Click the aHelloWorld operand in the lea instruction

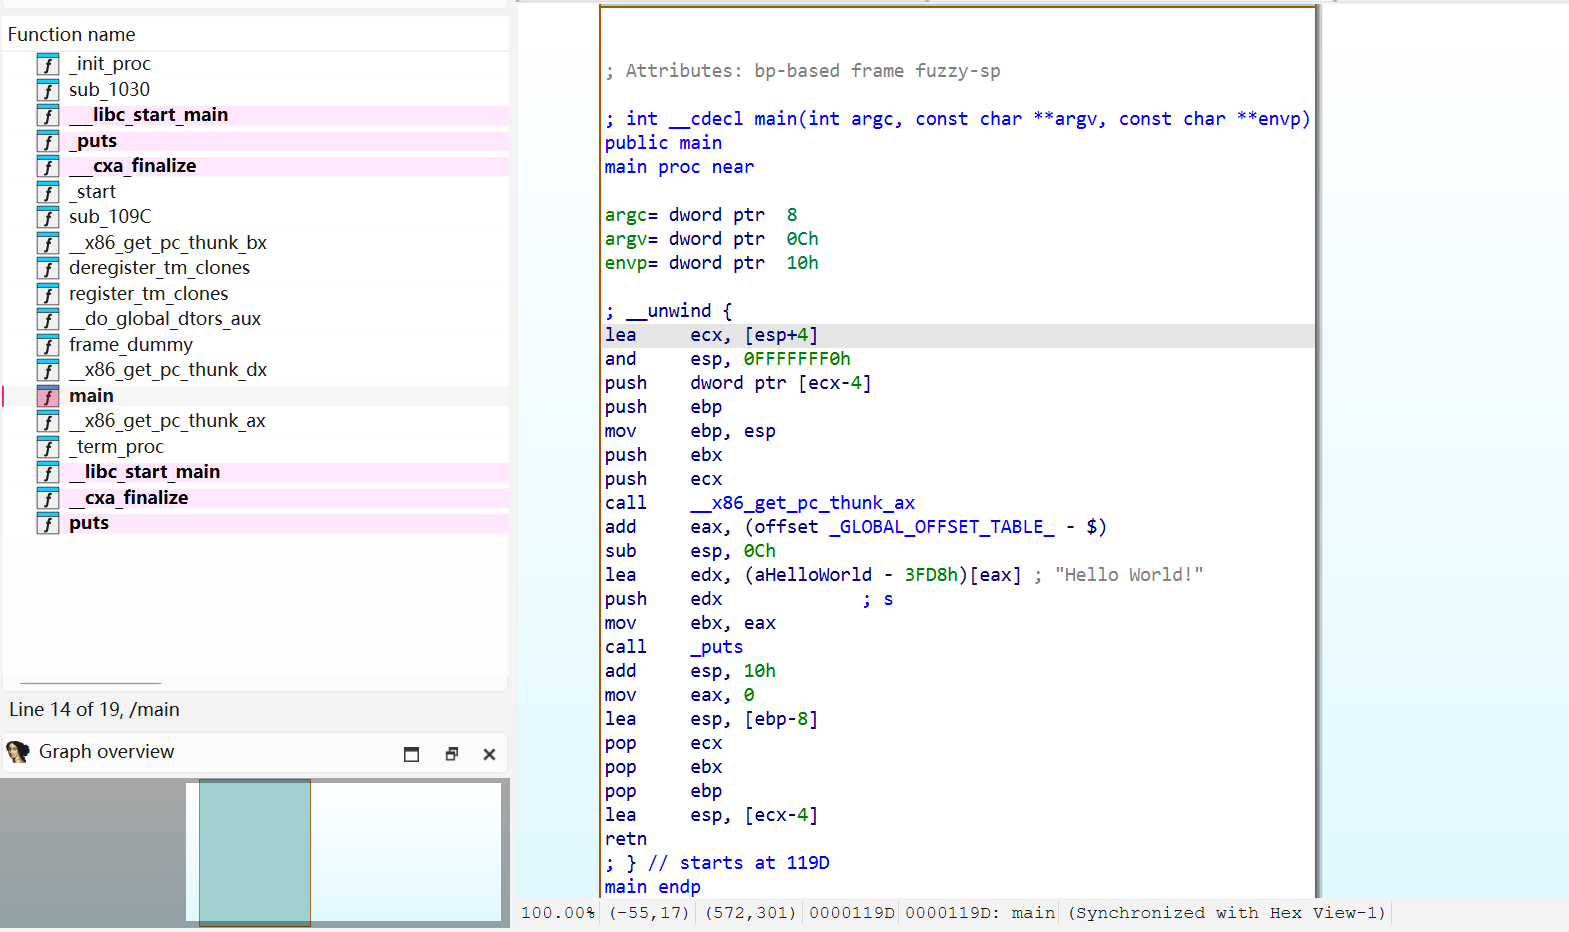click(813, 575)
